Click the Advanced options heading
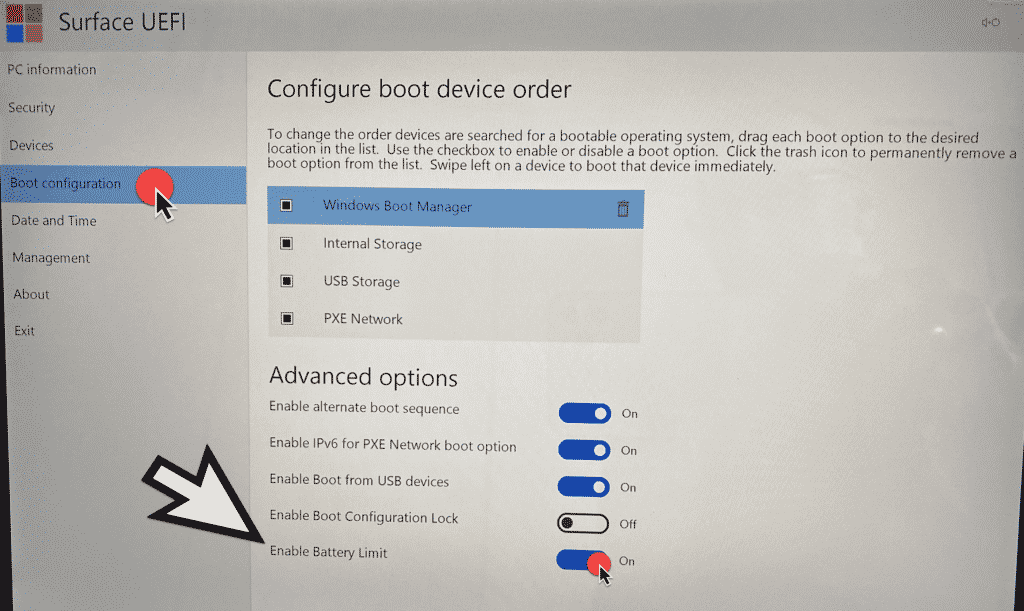1024x611 pixels. pyautogui.click(x=363, y=377)
